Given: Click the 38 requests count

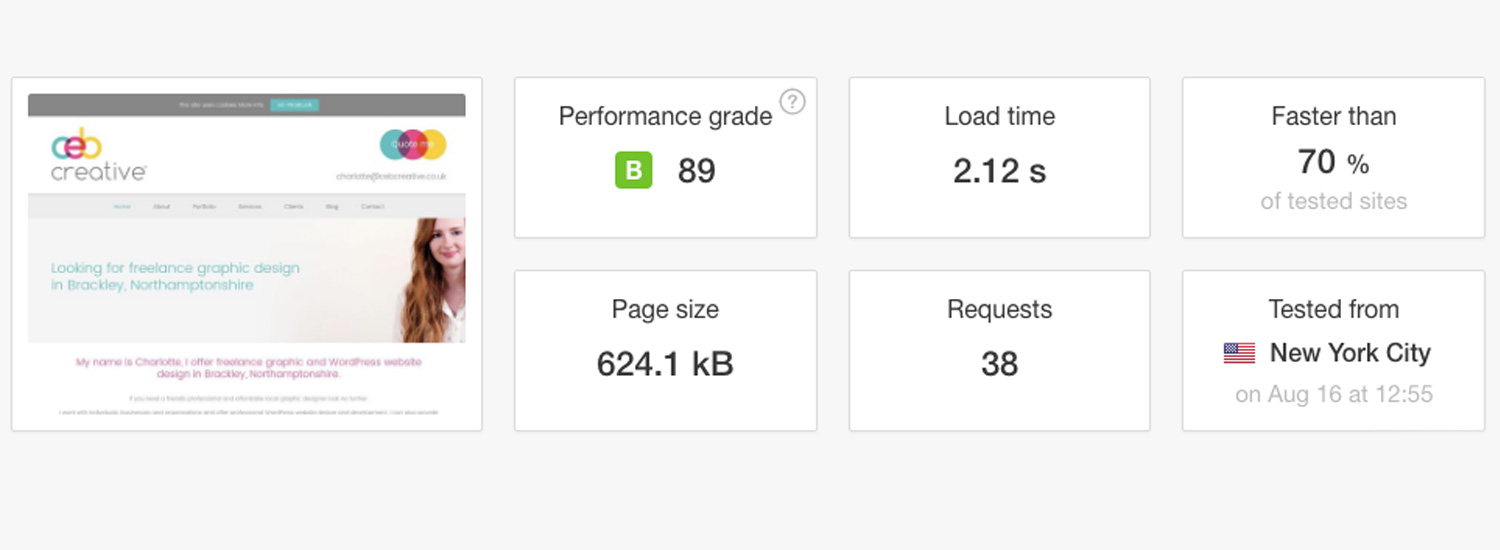Looking at the screenshot, I should click(x=1000, y=363).
